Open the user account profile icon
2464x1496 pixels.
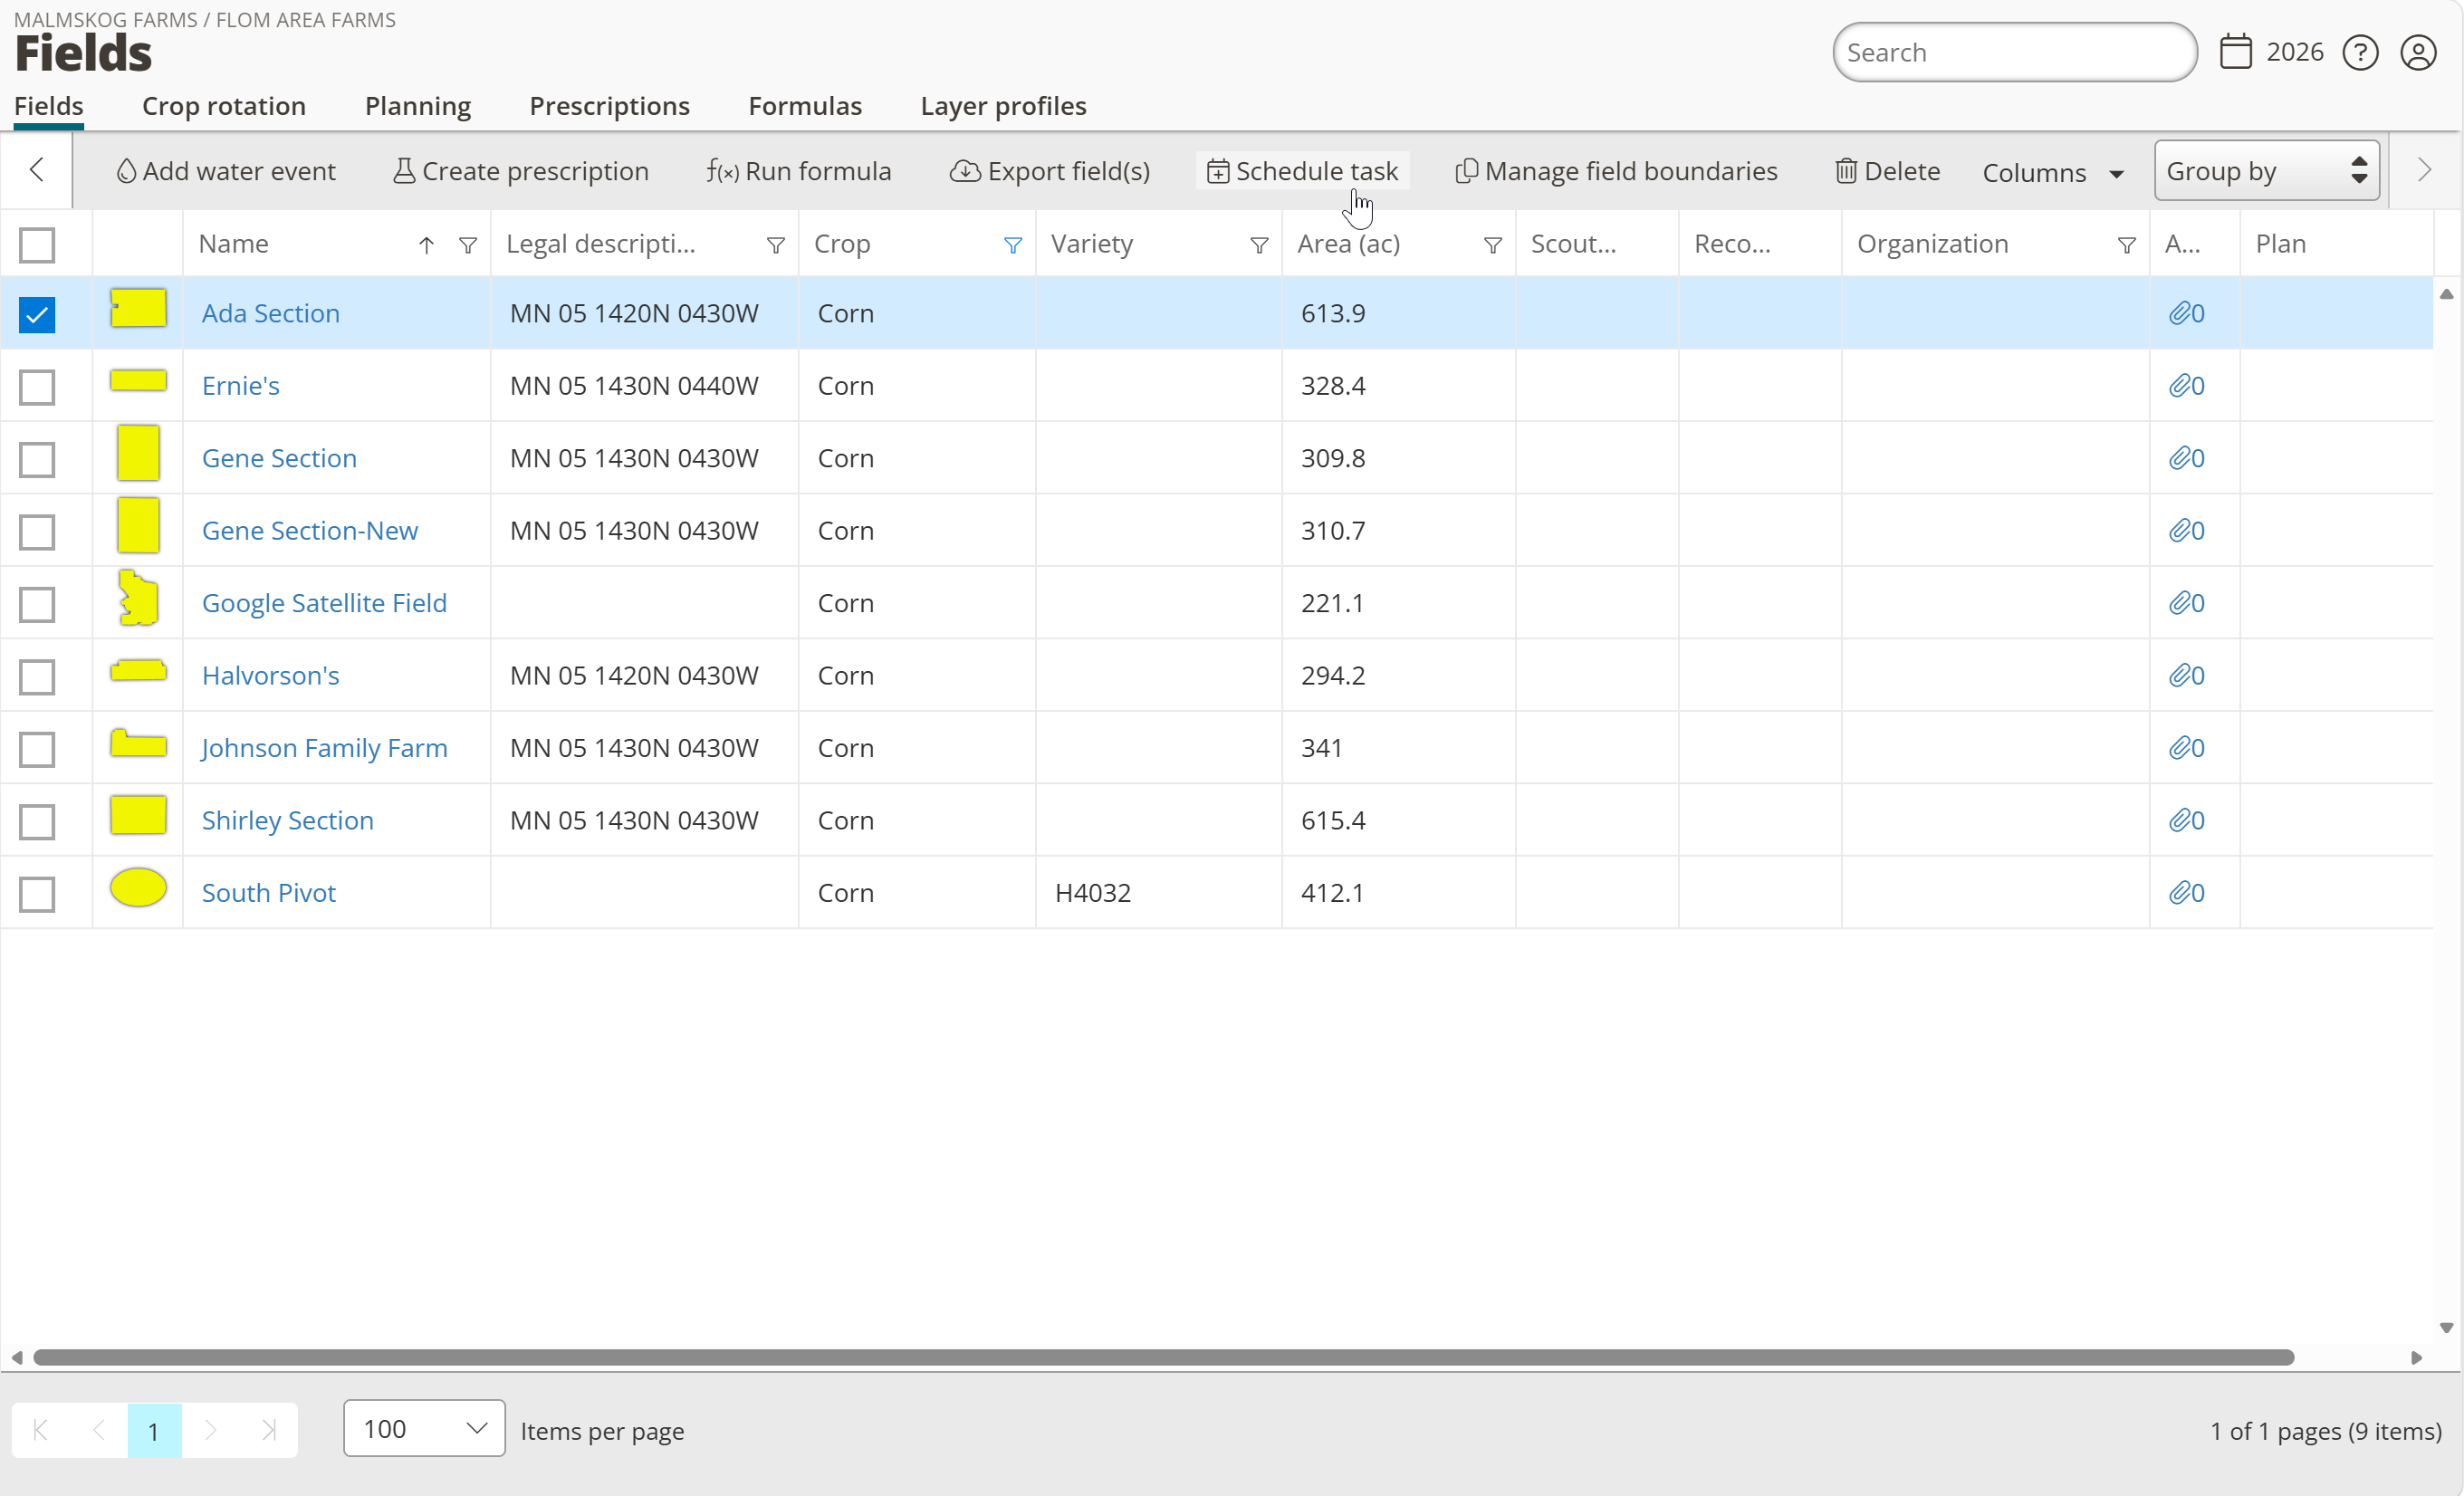point(2418,53)
